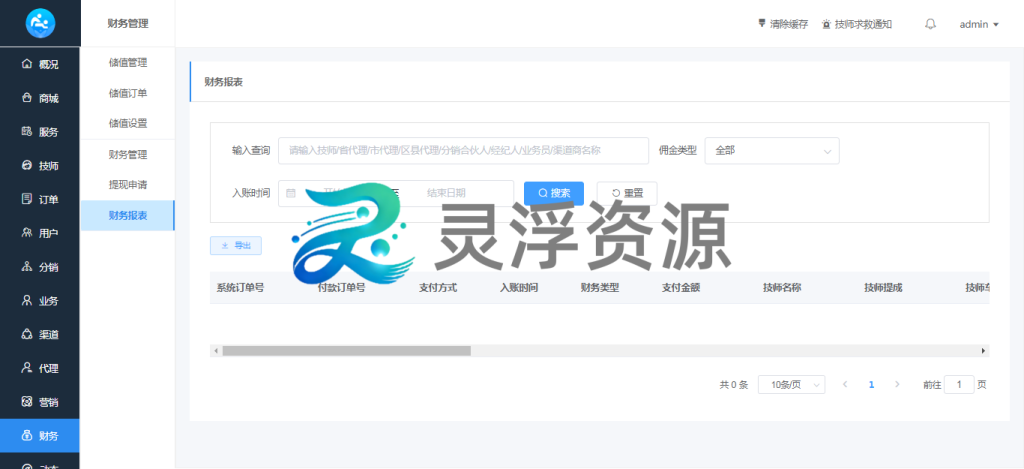Click the app logo in the top corner
Image resolution: width=1024 pixels, height=469 pixels.
point(40,24)
